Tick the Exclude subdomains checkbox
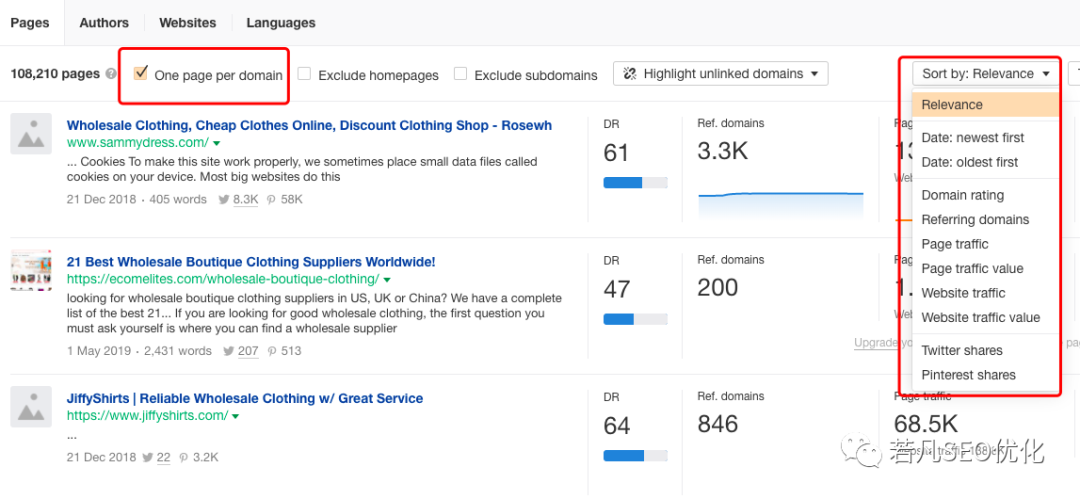 click(x=460, y=74)
